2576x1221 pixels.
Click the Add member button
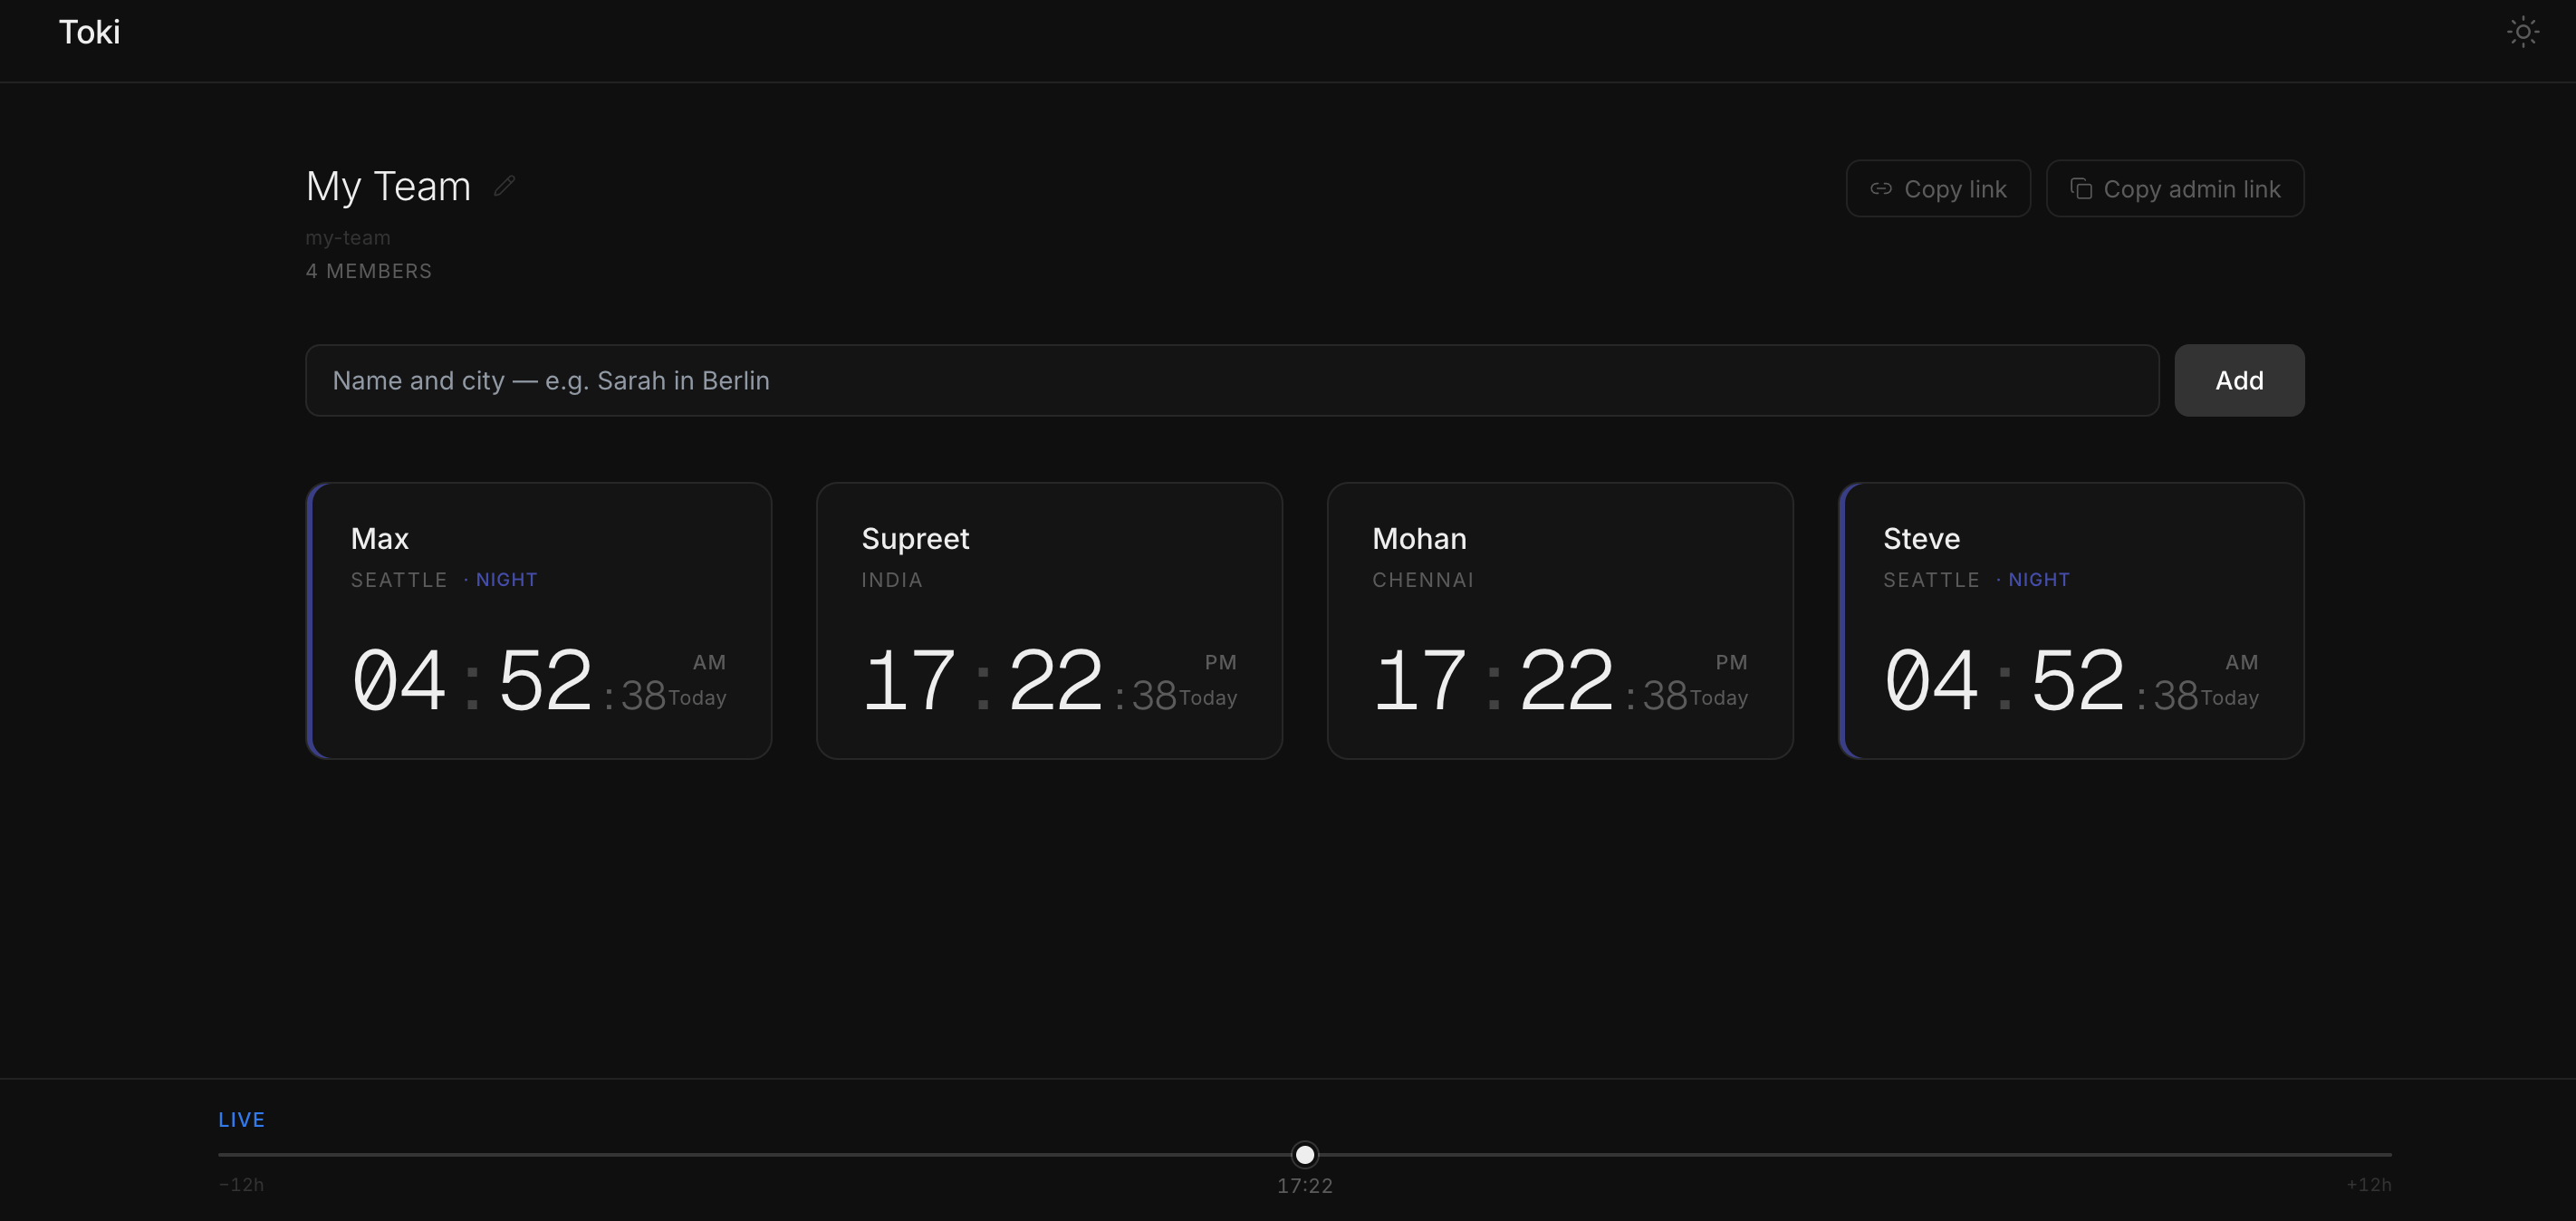point(2238,380)
